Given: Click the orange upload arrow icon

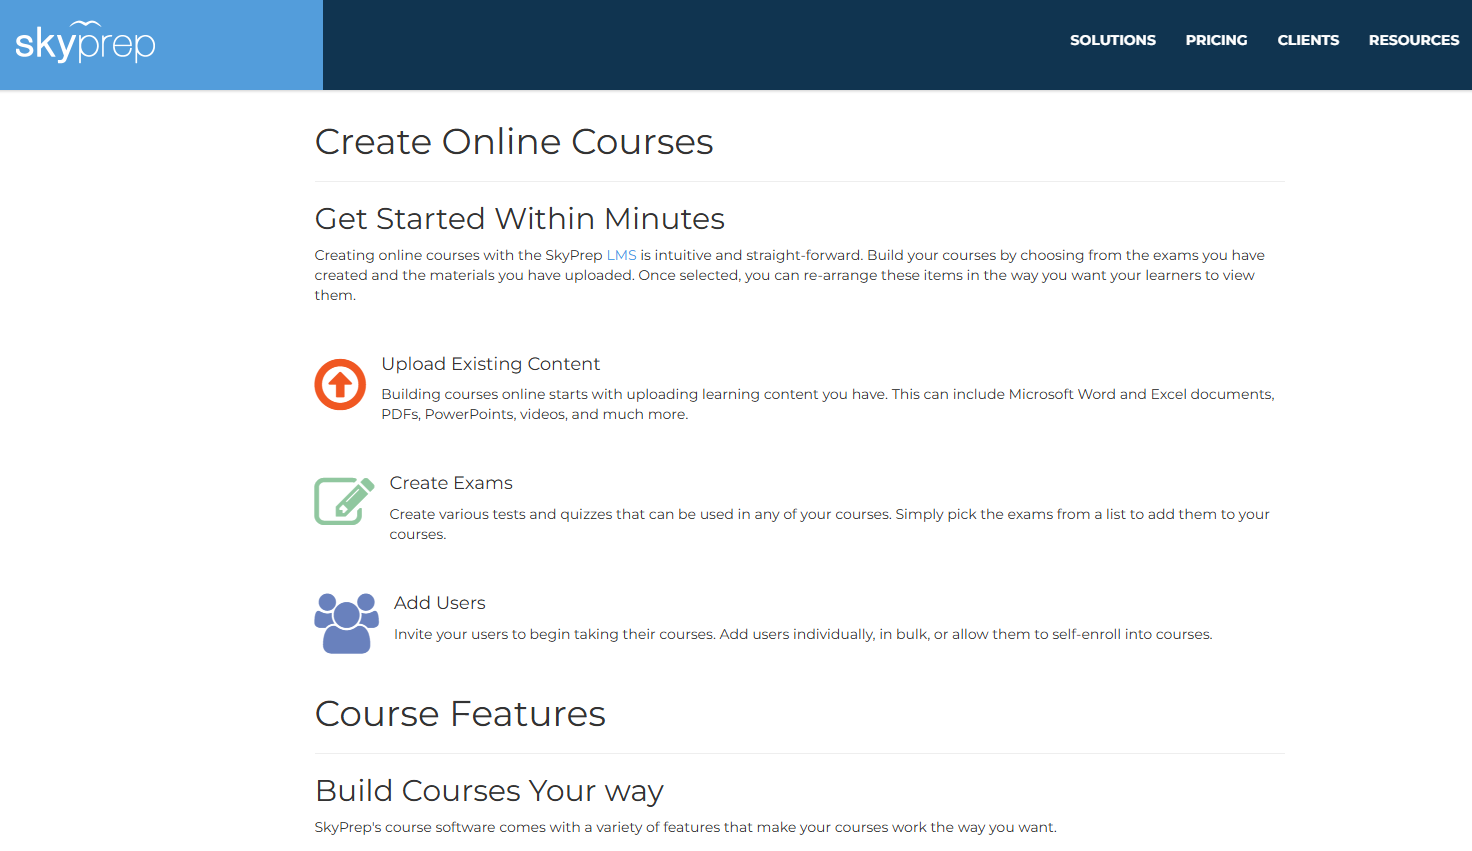Looking at the screenshot, I should click(340, 384).
